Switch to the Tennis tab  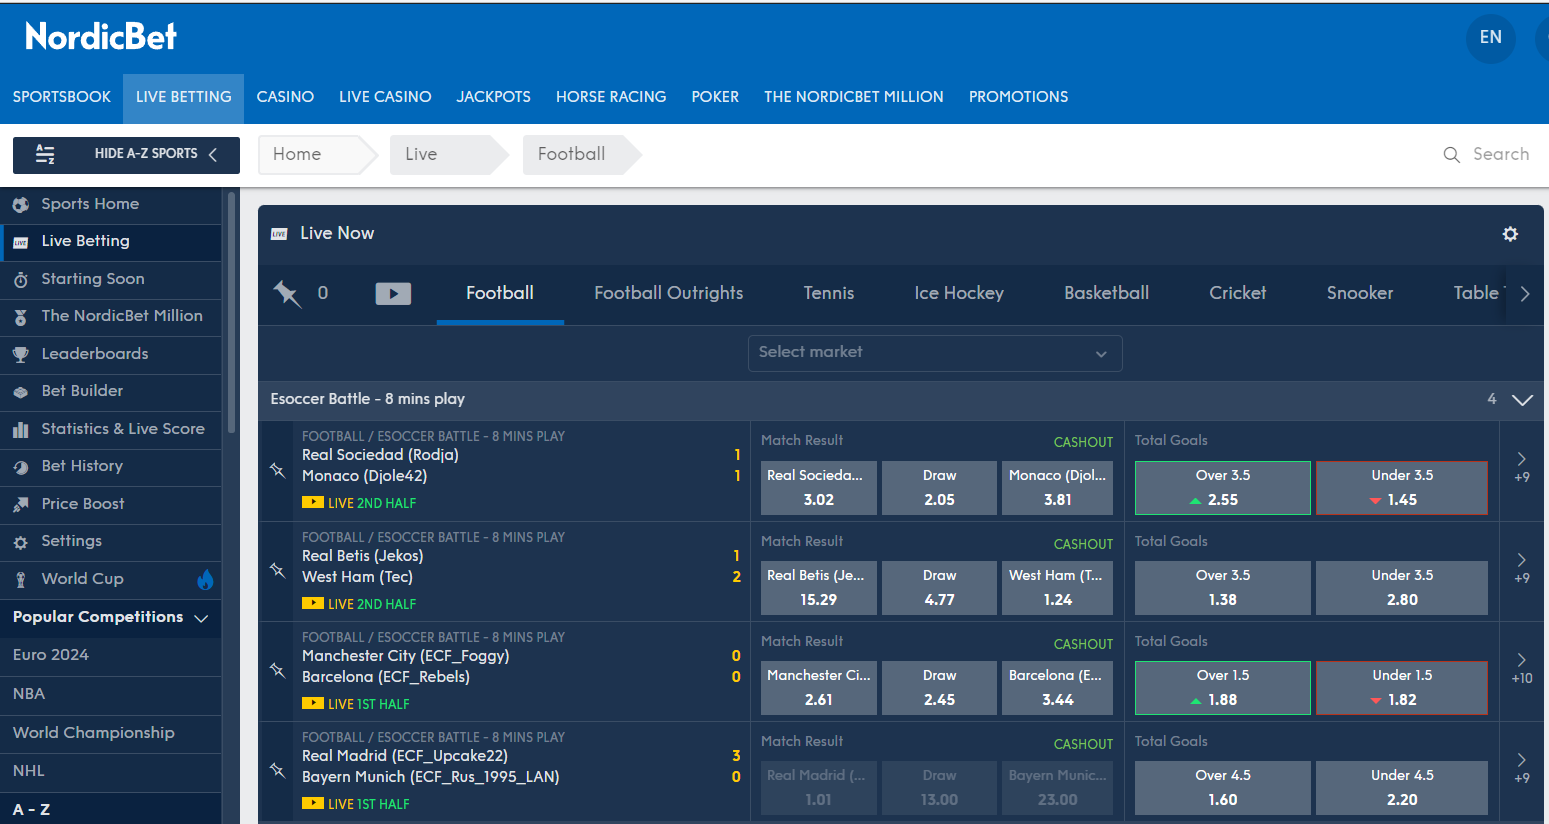(829, 293)
